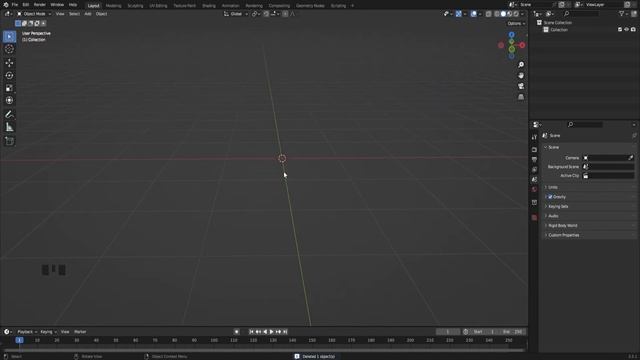The height and width of the screenshot is (360, 640).
Task: Expand the Rigid Body World panel
Action: point(562,225)
